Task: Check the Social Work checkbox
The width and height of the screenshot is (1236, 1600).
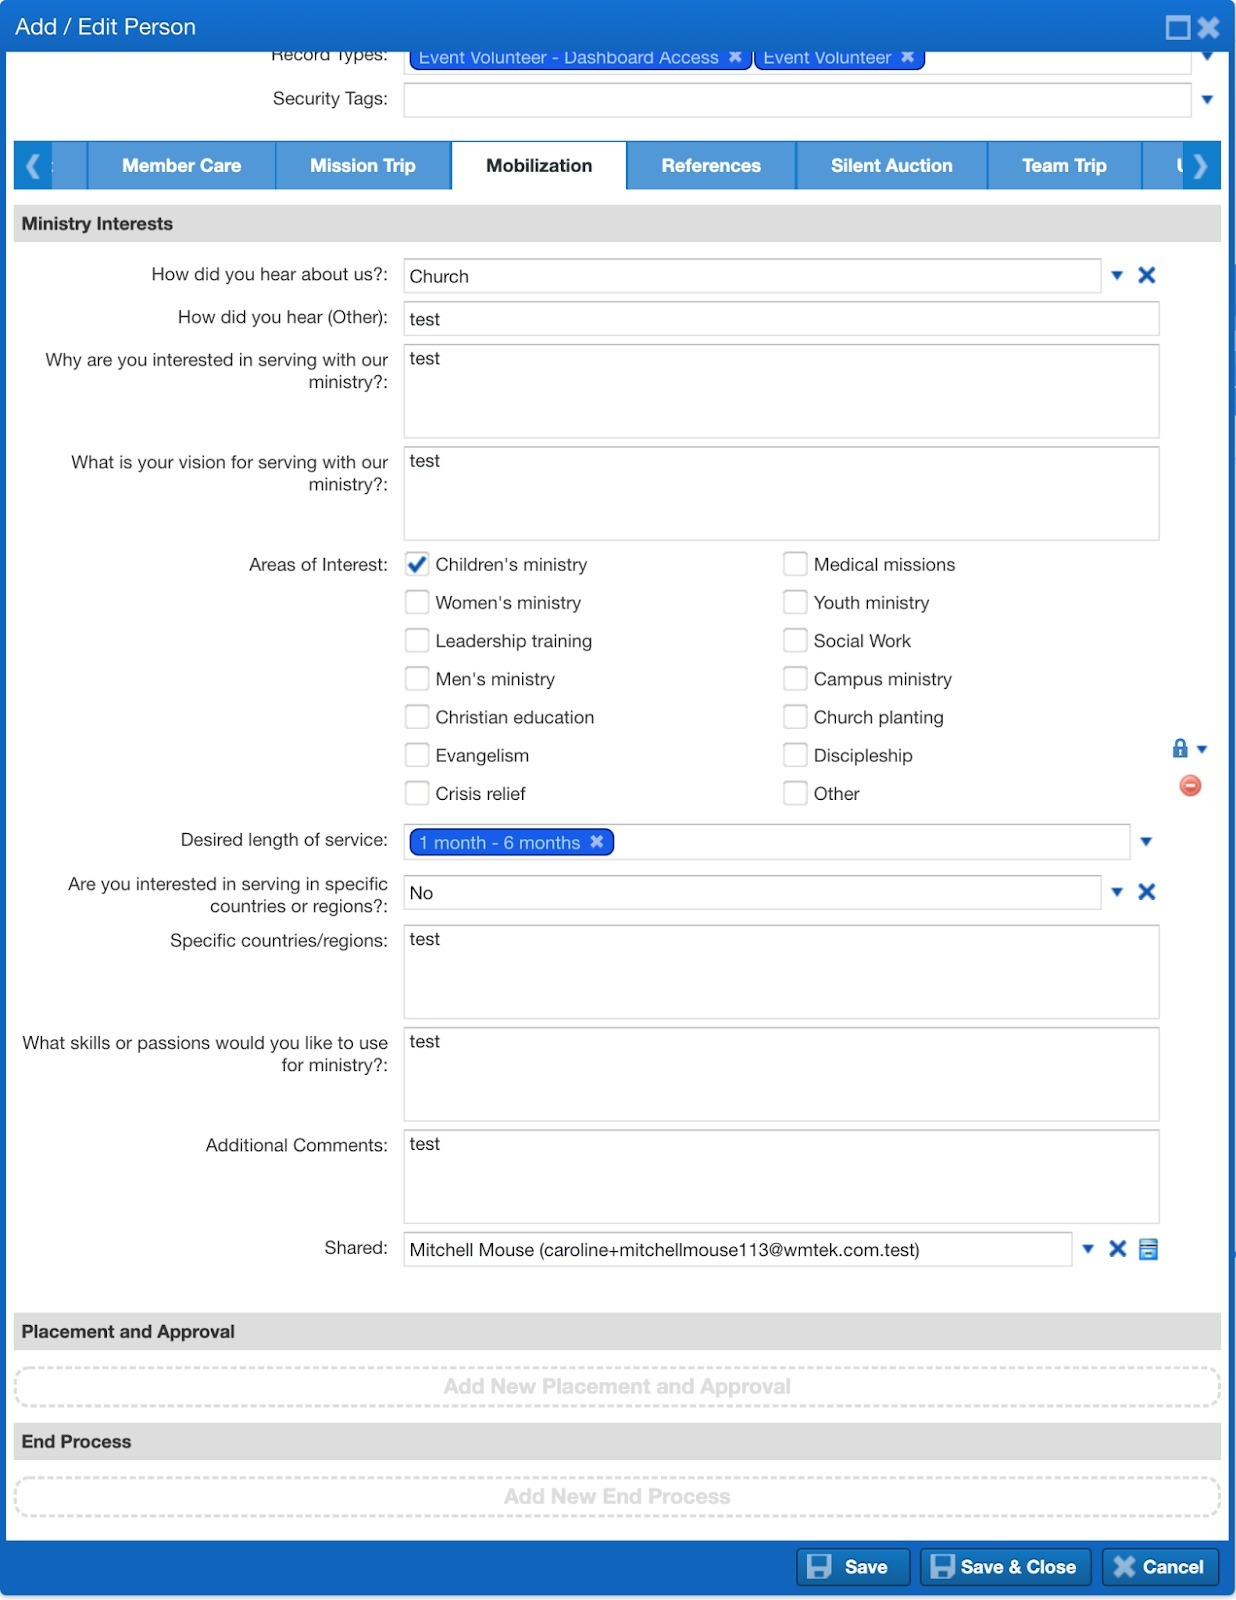Action: 795,641
